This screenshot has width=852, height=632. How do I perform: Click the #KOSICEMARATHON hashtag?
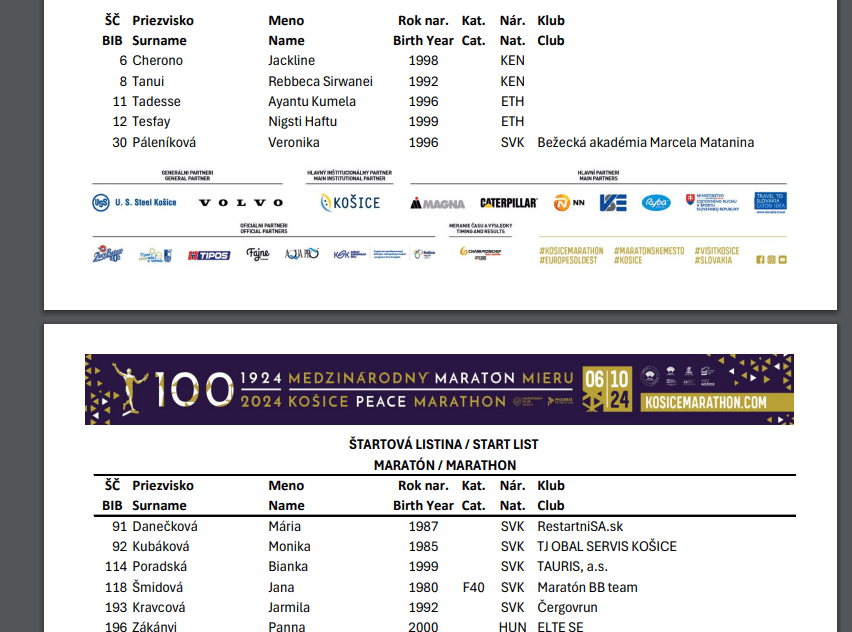(571, 250)
